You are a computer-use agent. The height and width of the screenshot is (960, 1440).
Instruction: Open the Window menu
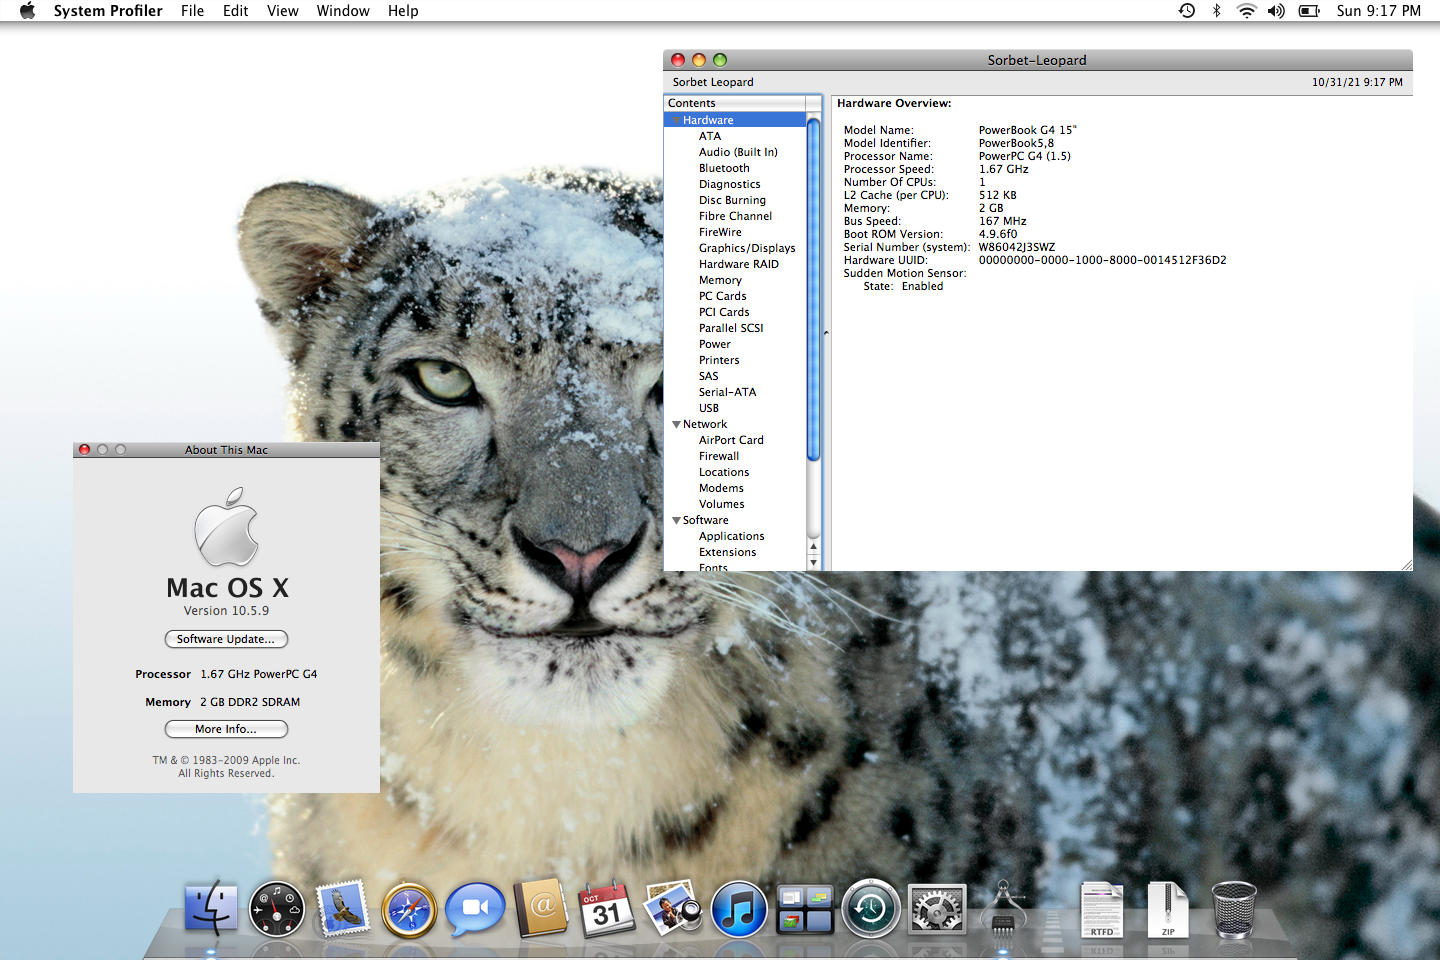(343, 11)
